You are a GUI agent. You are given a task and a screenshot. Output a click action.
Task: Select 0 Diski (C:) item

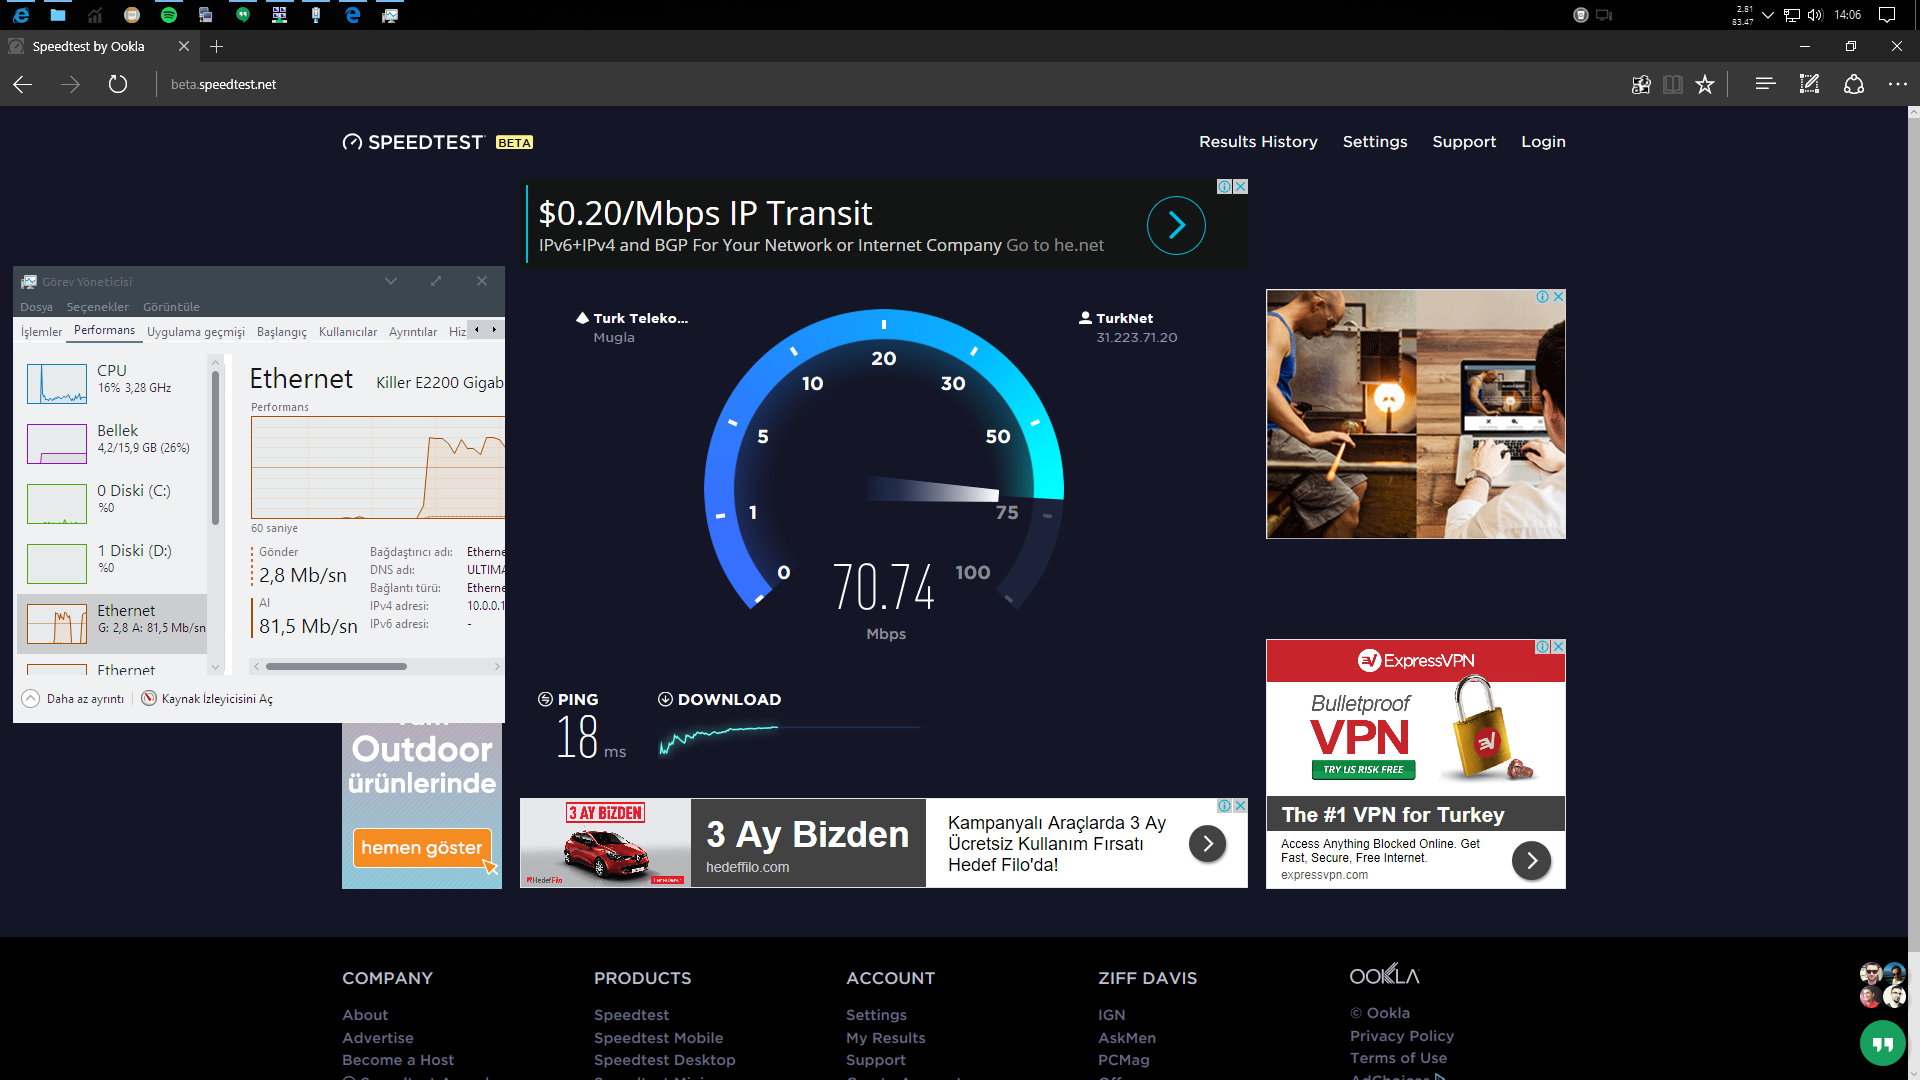point(112,504)
